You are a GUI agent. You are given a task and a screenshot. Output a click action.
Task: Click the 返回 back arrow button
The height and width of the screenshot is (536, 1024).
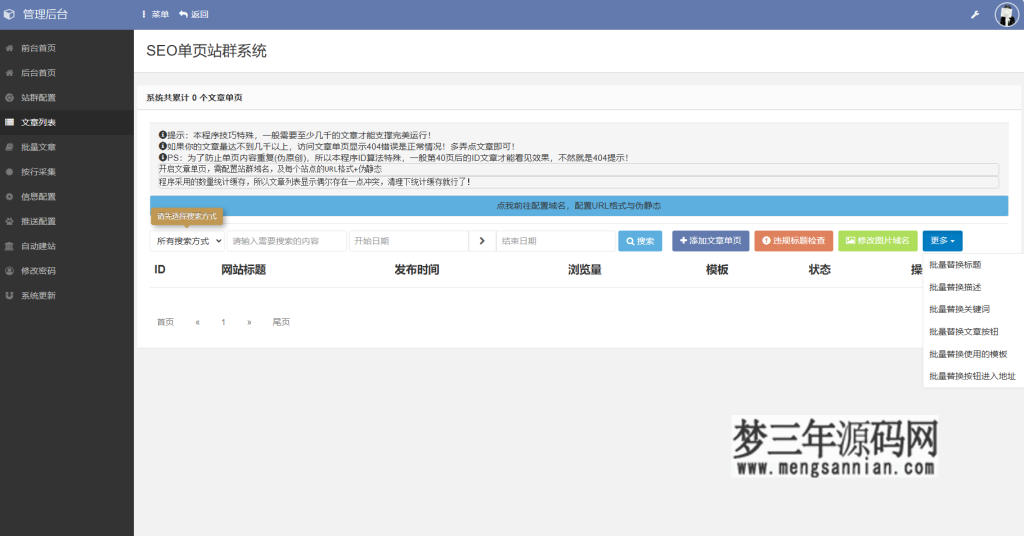pos(194,14)
